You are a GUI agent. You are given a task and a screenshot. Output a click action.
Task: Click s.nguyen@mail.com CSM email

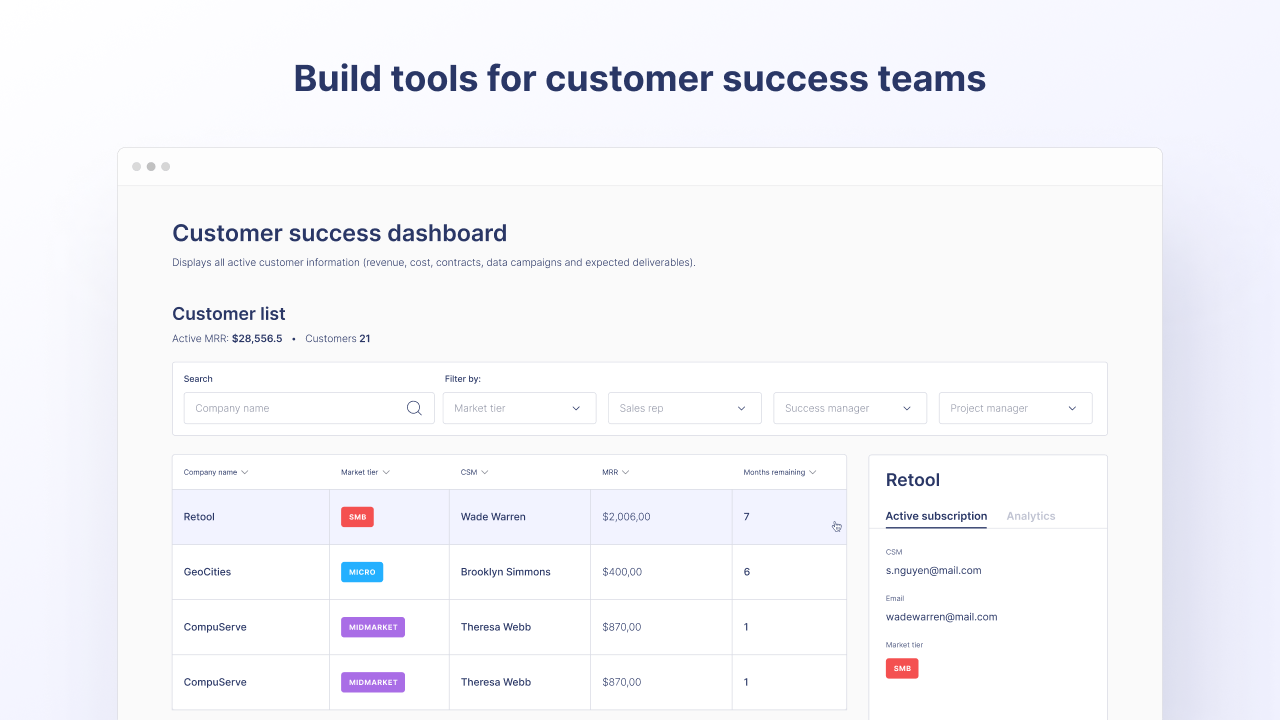tap(933, 570)
